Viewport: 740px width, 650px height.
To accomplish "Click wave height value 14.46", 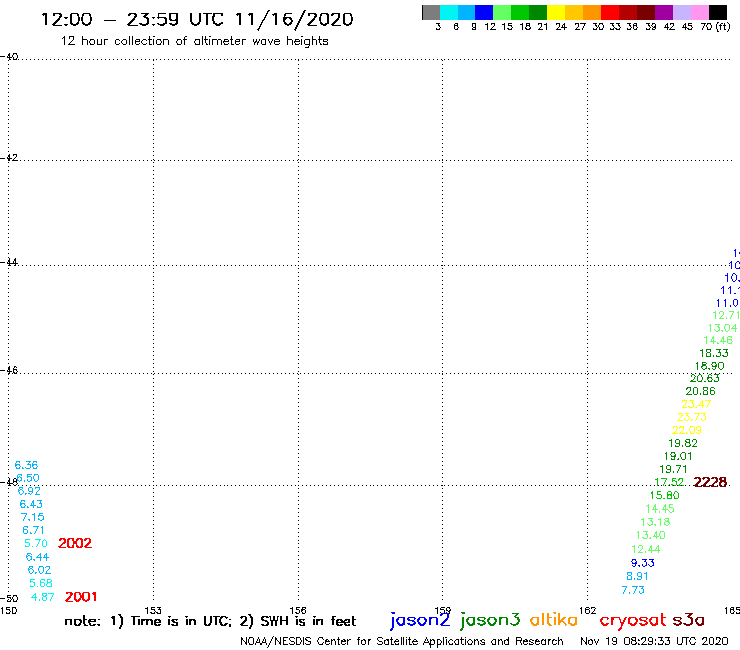I will pos(718,340).
